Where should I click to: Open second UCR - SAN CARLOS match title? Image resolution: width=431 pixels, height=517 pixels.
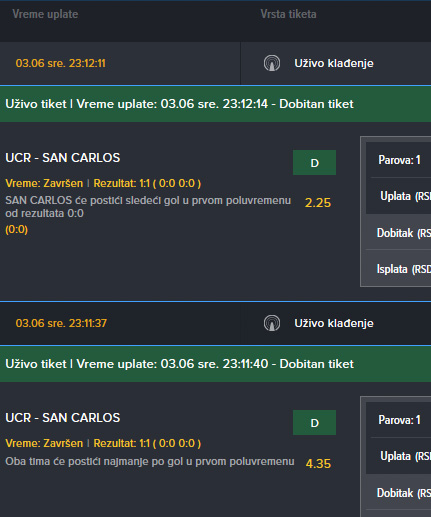point(63,418)
